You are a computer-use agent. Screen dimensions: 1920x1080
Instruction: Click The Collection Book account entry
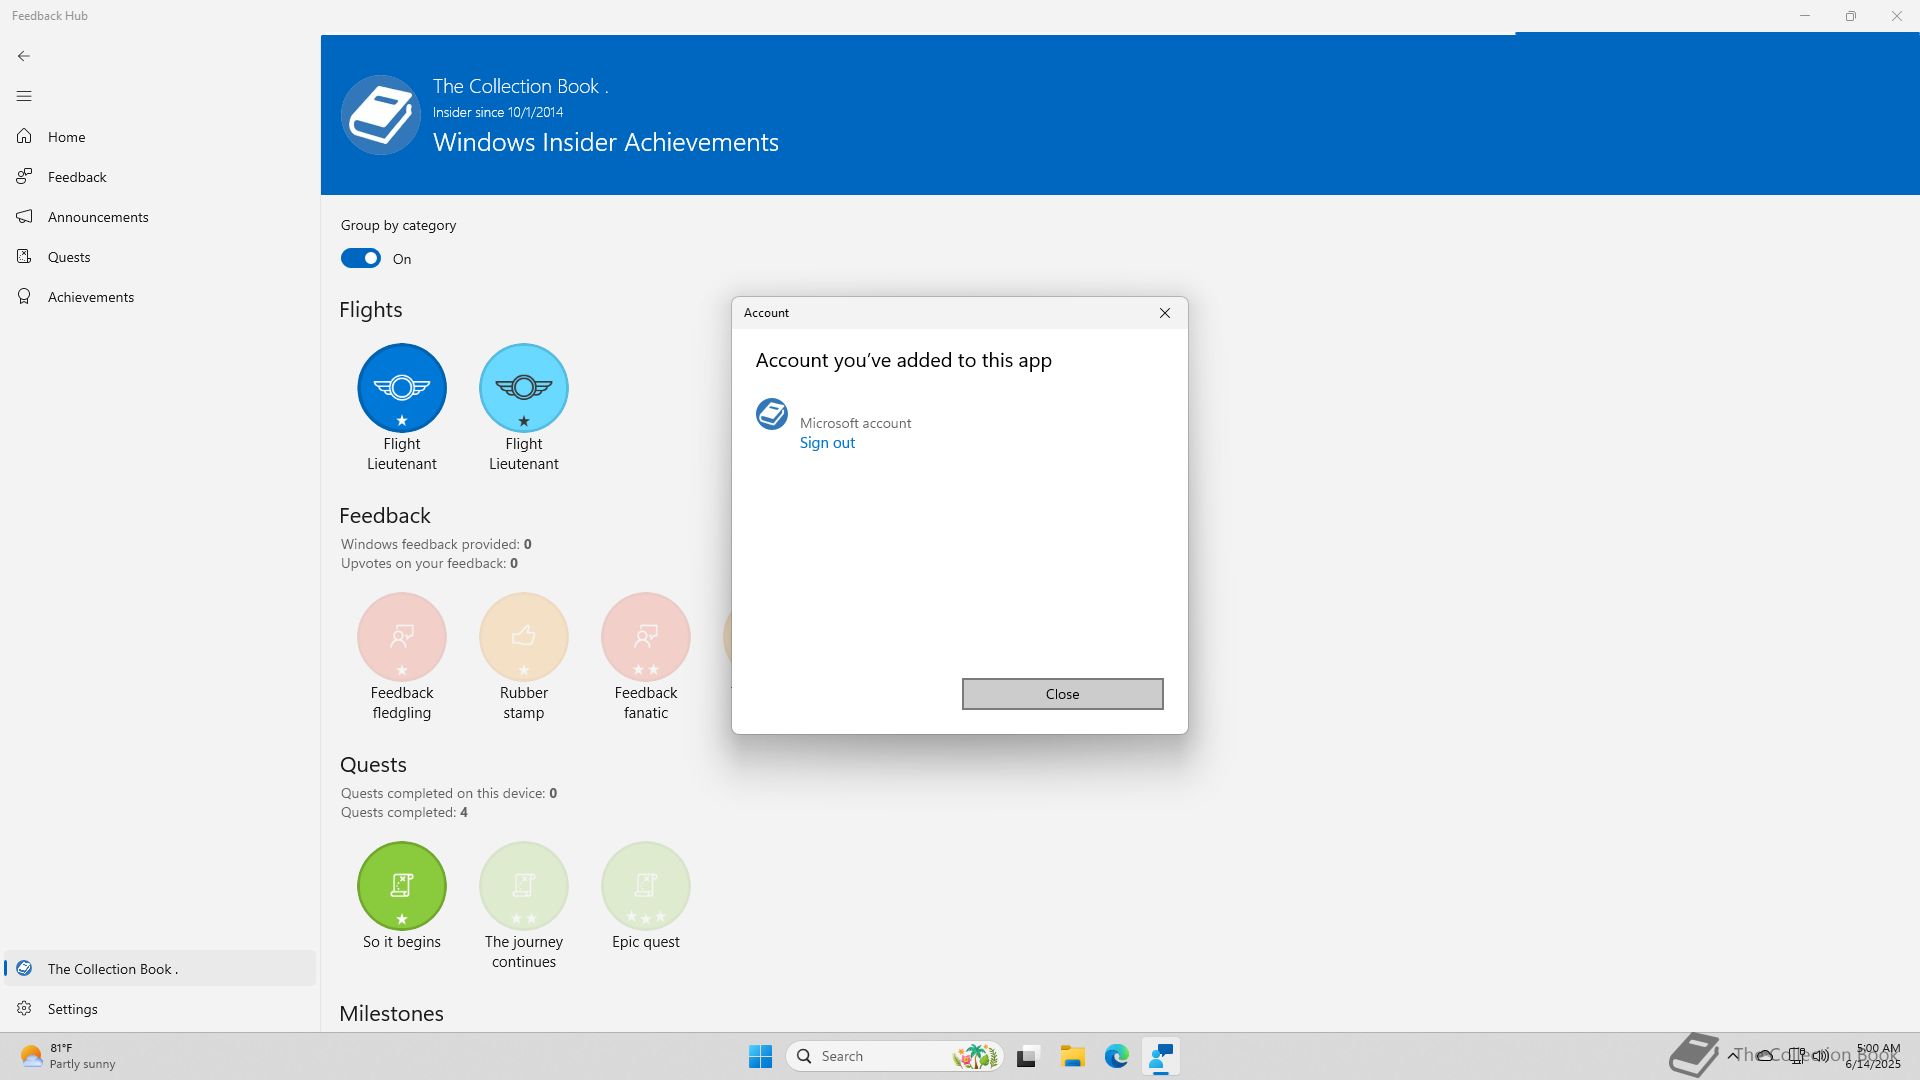click(x=112, y=969)
